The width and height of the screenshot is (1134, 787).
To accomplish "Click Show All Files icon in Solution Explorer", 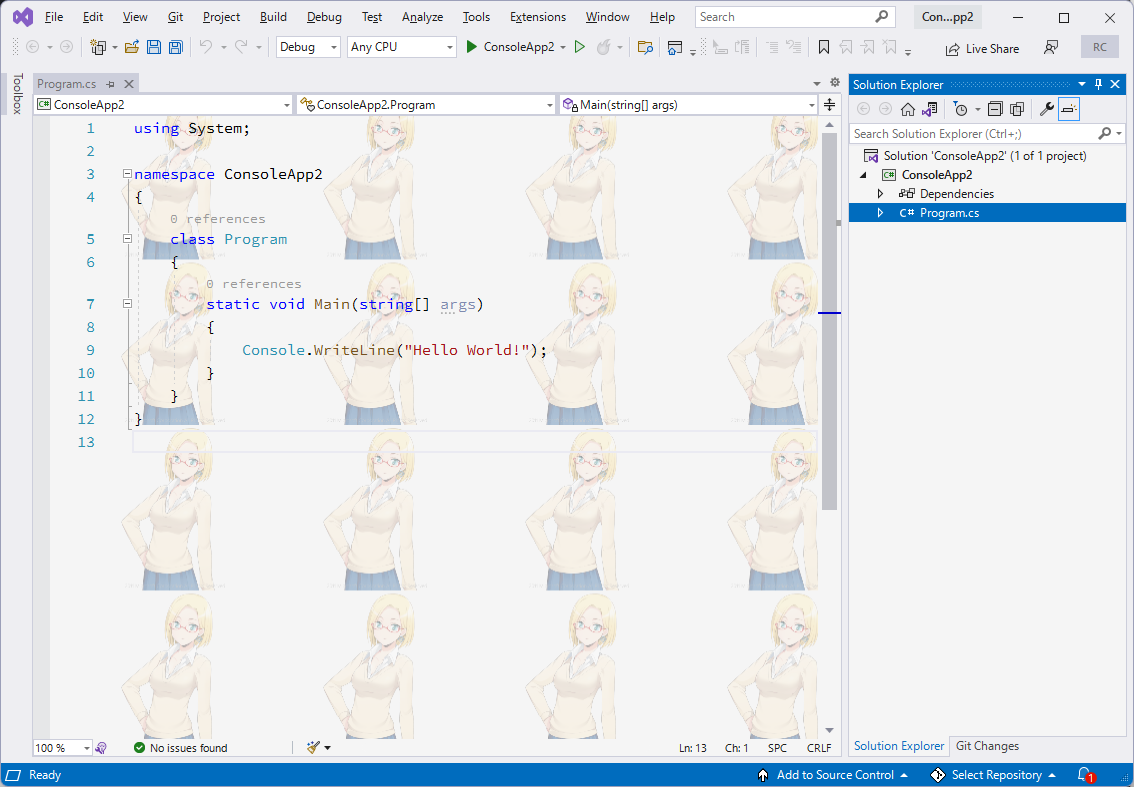I will 1017,109.
